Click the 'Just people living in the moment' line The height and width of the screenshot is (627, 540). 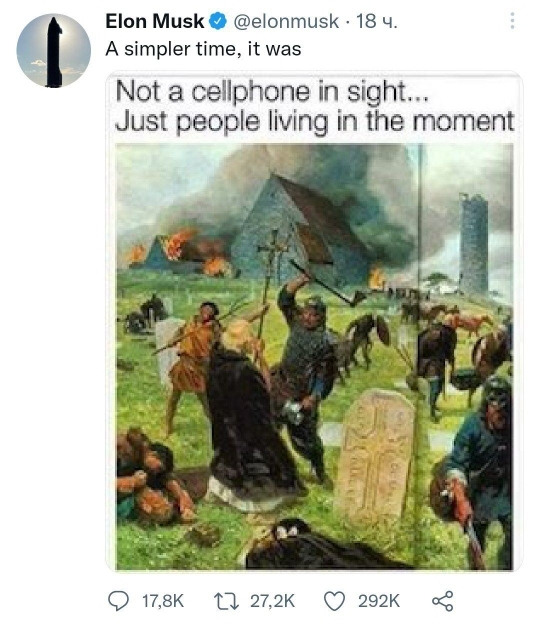[x=314, y=121]
